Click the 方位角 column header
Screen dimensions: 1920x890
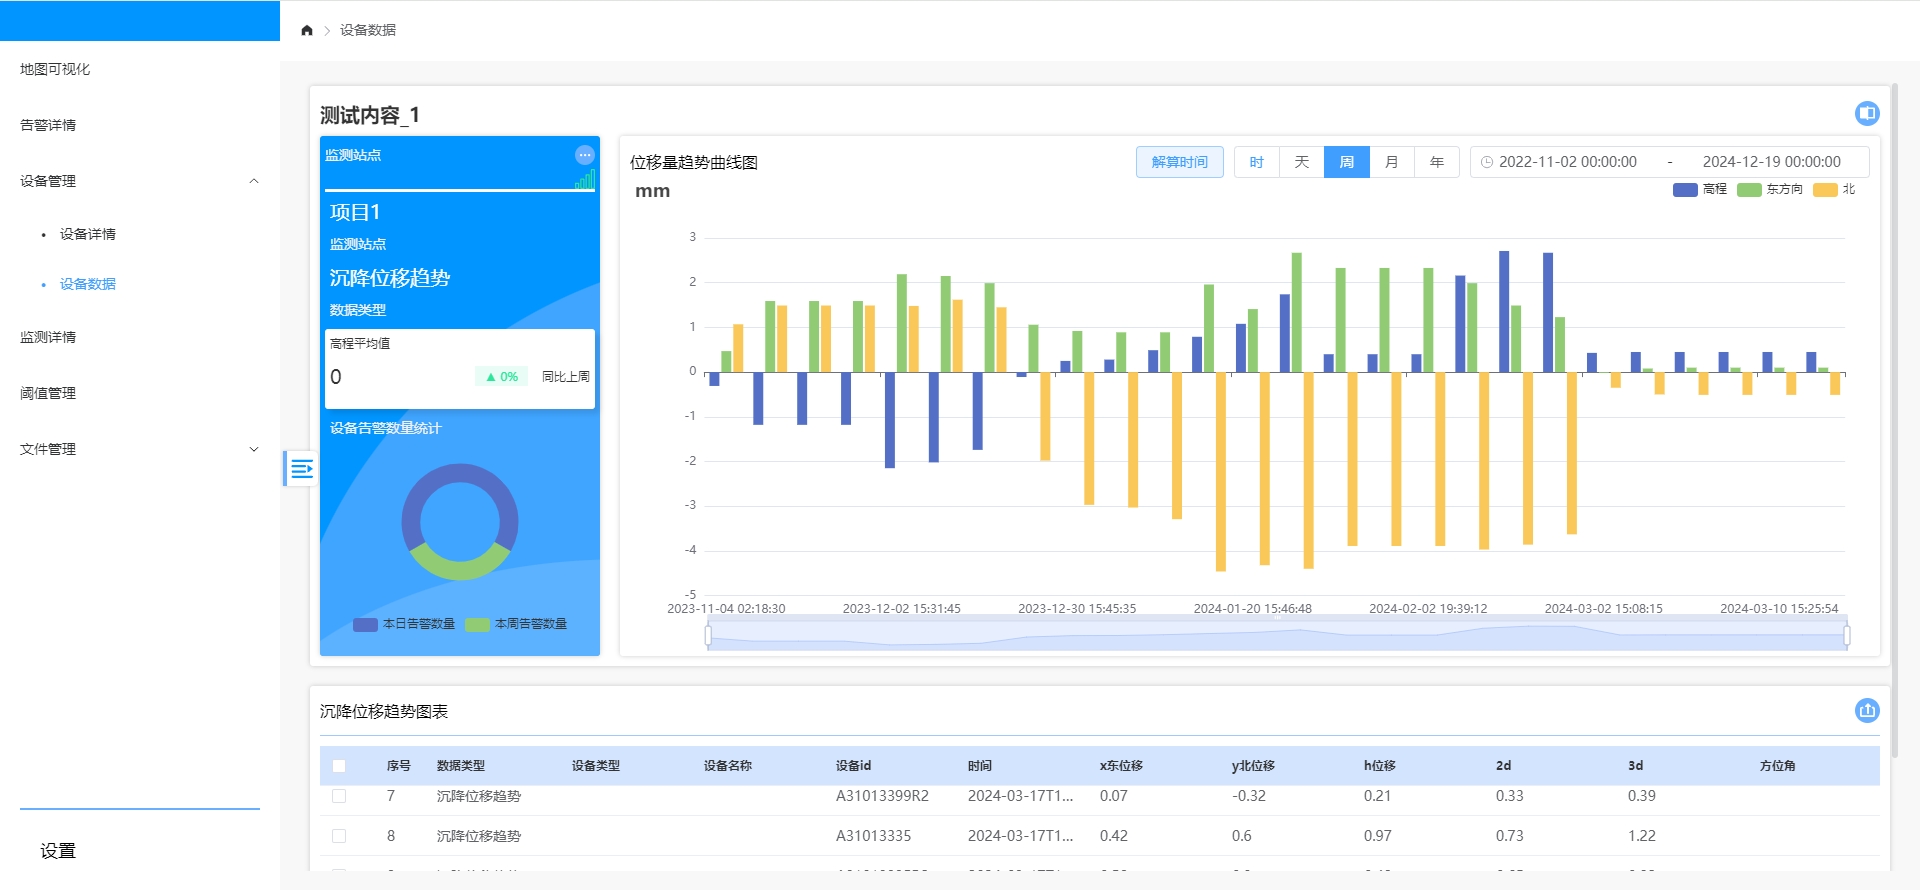1778,766
